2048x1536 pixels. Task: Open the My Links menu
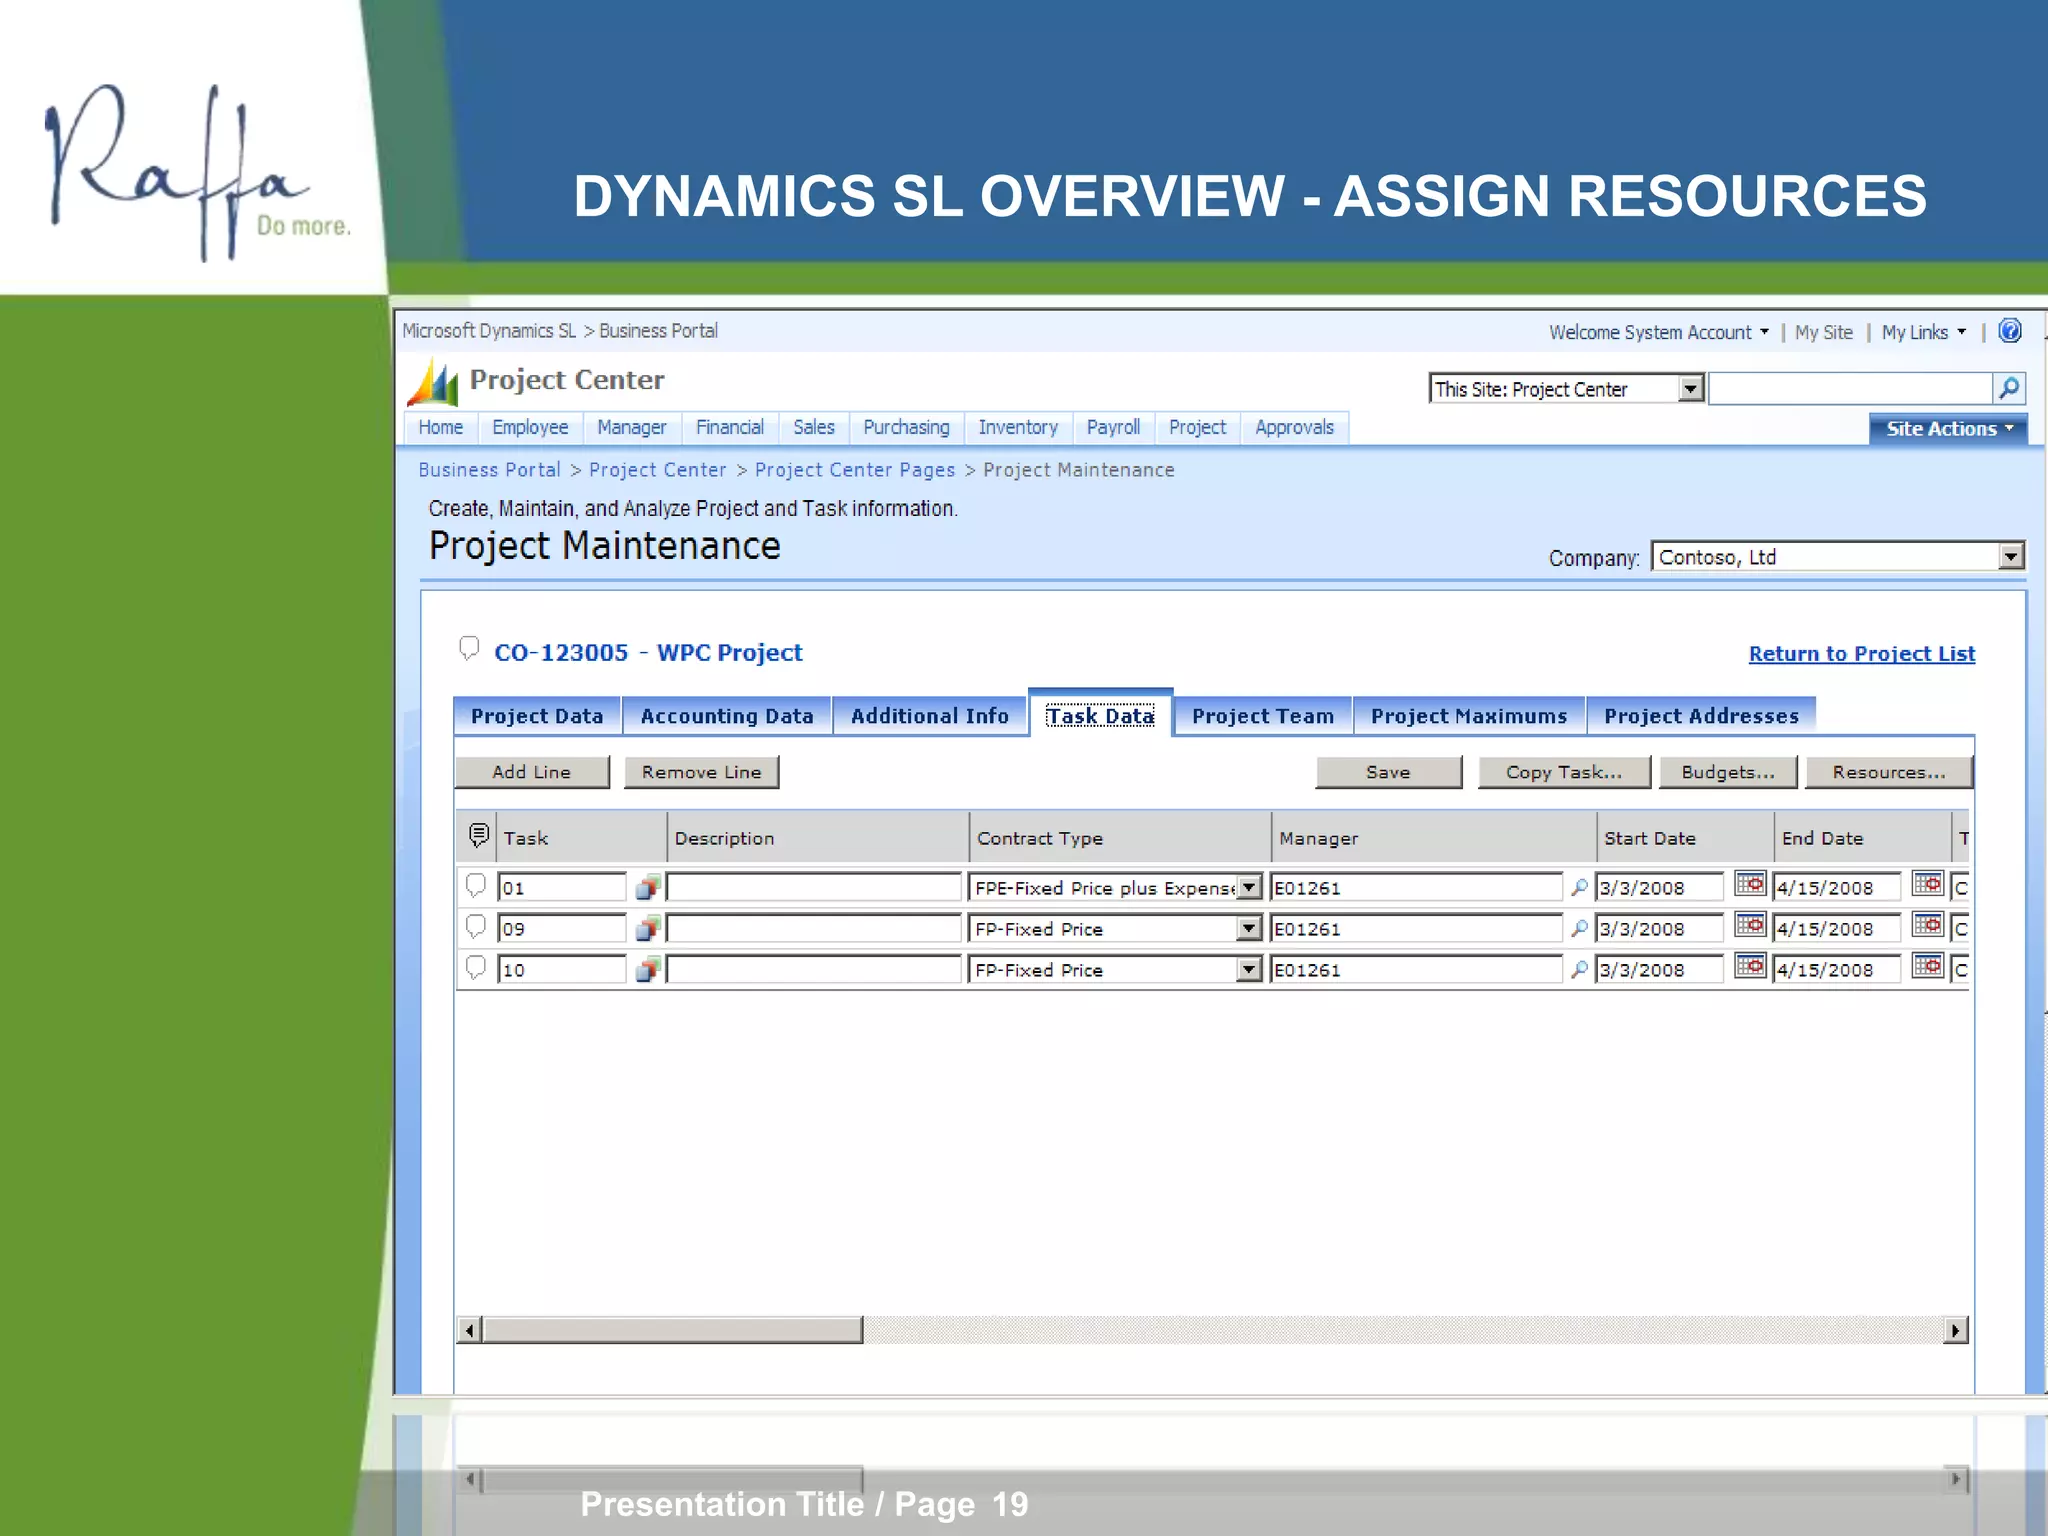pyautogui.click(x=1924, y=332)
